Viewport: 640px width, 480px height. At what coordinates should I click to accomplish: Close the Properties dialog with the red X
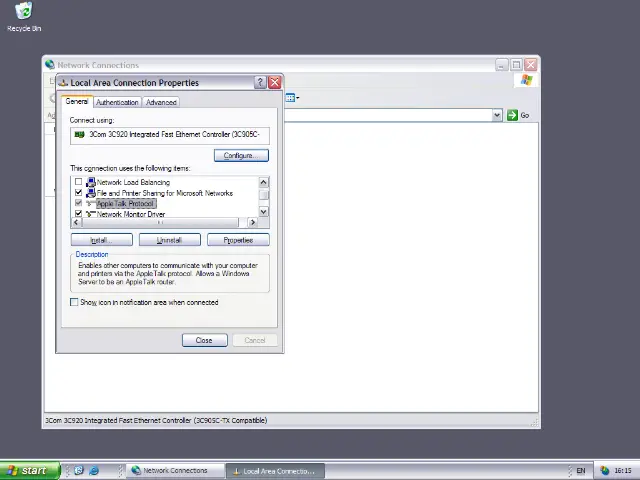[x=275, y=82]
